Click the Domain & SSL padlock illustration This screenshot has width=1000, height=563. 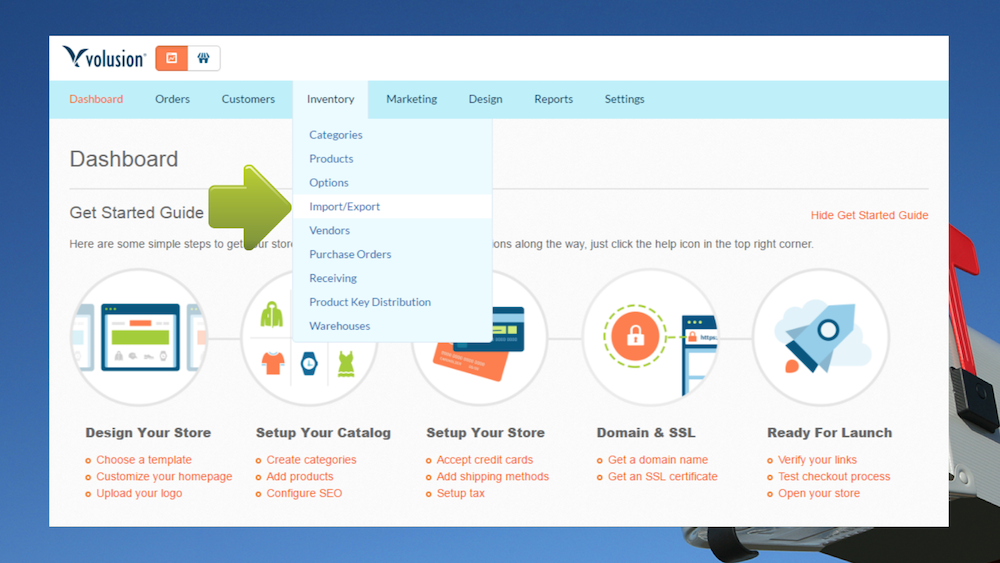click(x=650, y=337)
